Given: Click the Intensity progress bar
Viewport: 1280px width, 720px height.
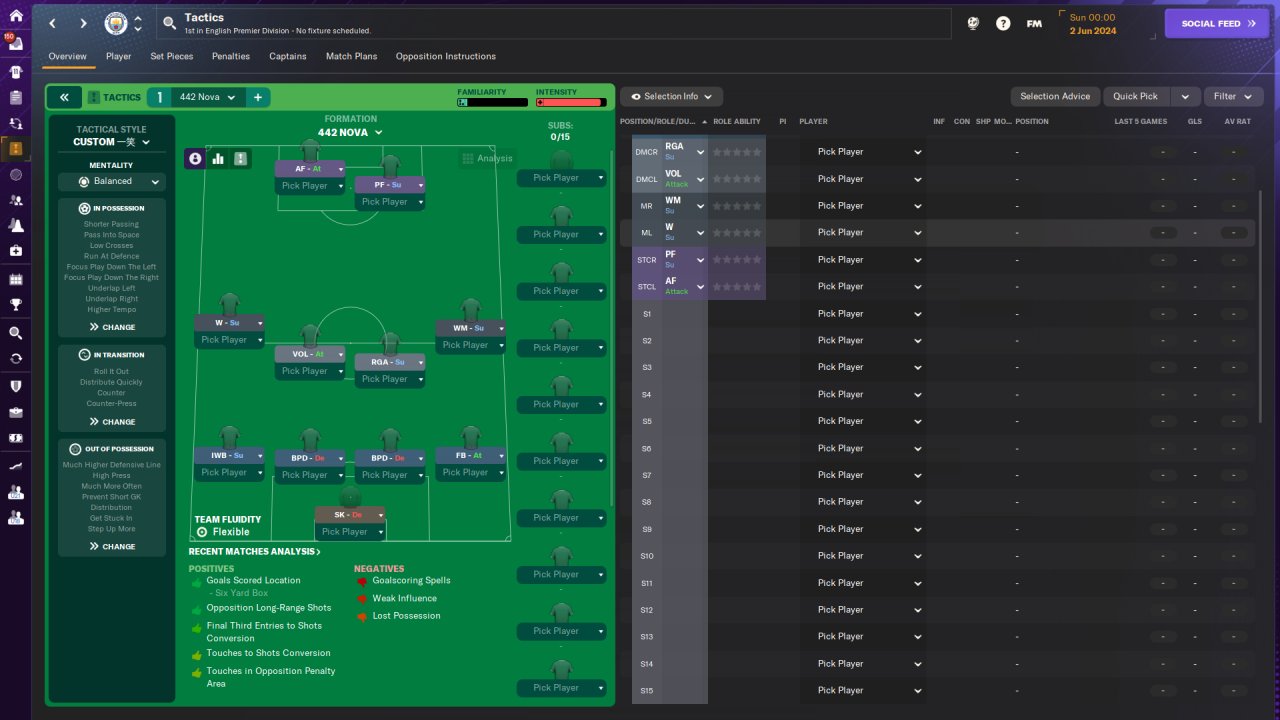Looking at the screenshot, I should click(571, 102).
